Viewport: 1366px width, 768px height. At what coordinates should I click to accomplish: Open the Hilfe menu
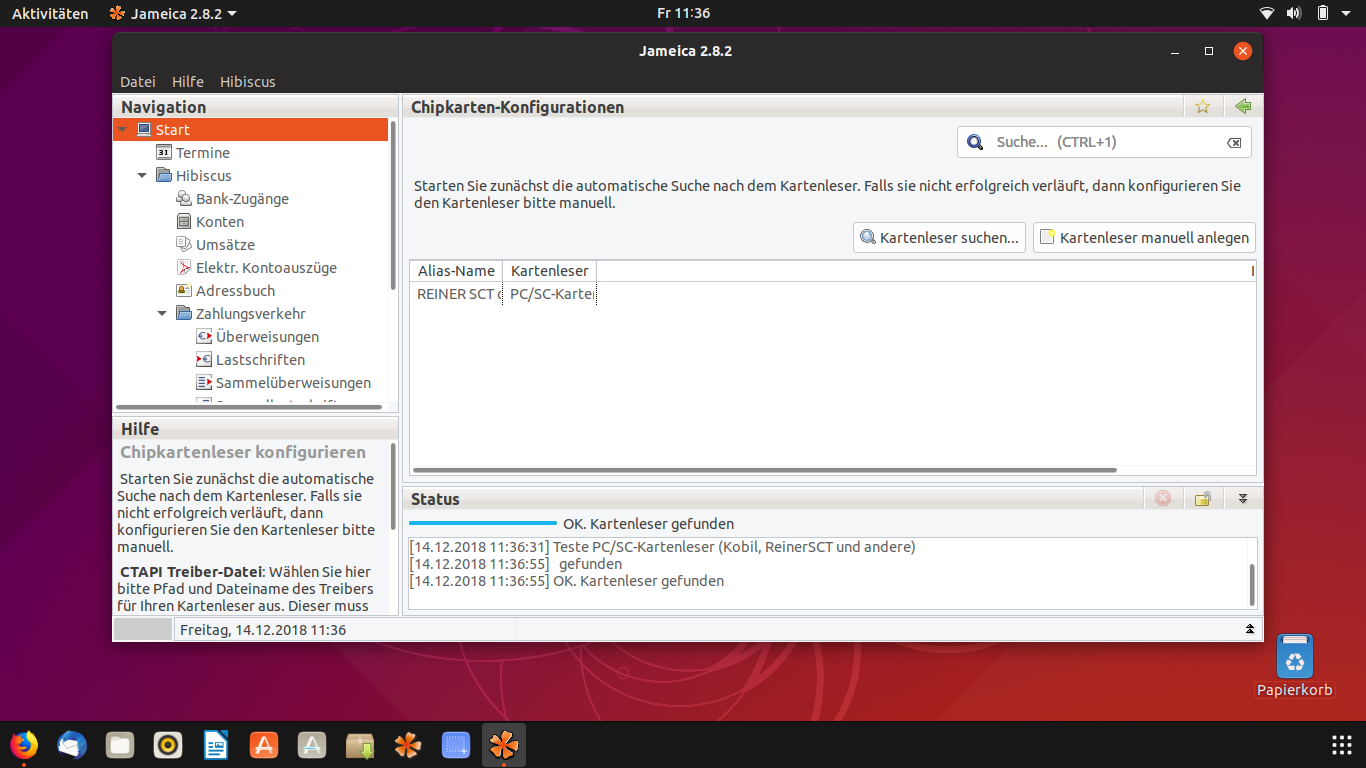pos(188,82)
